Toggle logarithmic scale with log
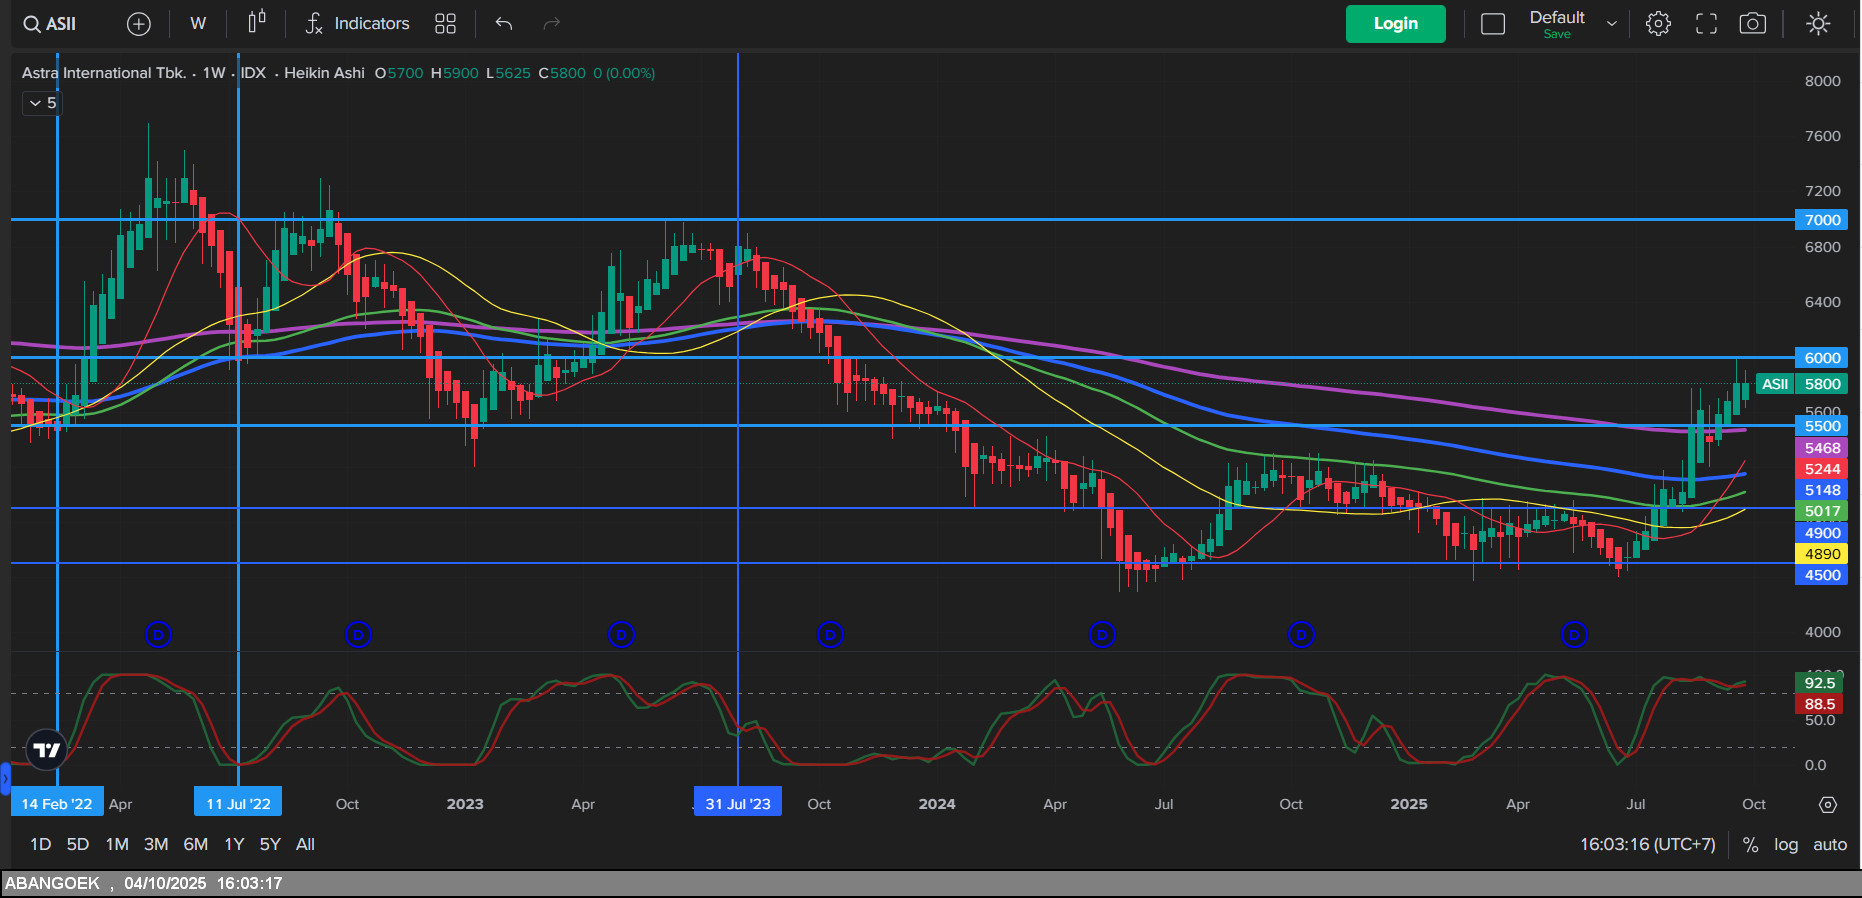This screenshot has height=898, width=1862. 1786,845
